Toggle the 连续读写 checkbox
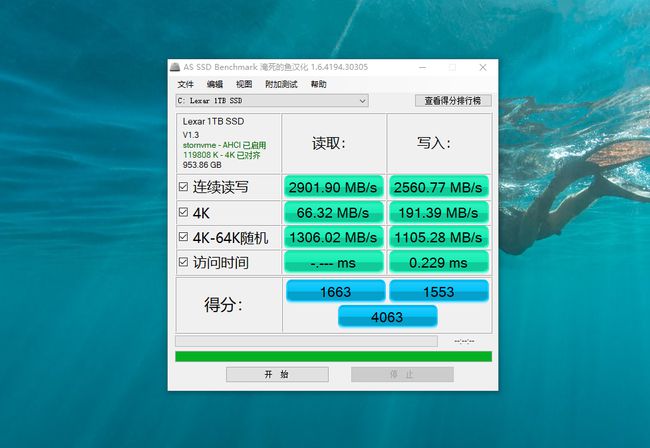 [x=183, y=187]
